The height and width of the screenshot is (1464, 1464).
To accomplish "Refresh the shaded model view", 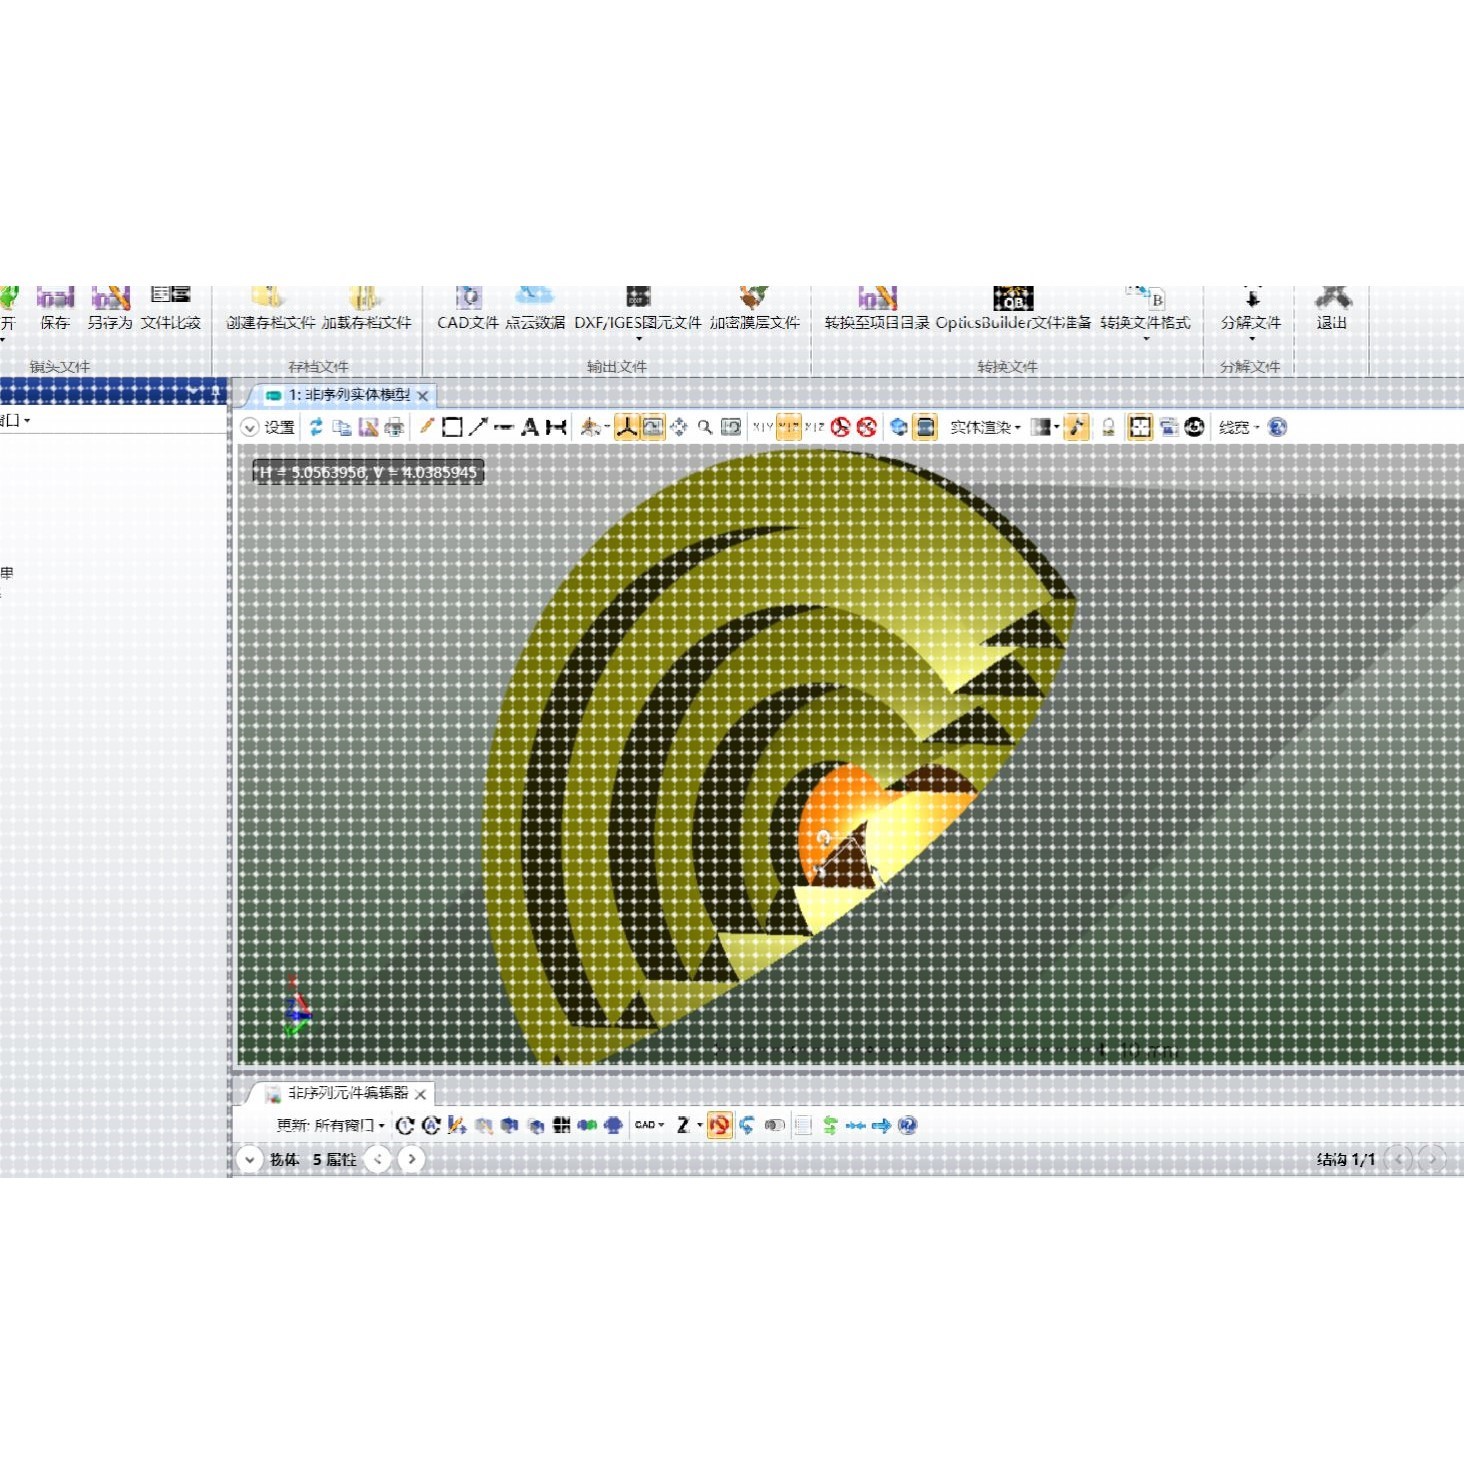I will (316, 428).
